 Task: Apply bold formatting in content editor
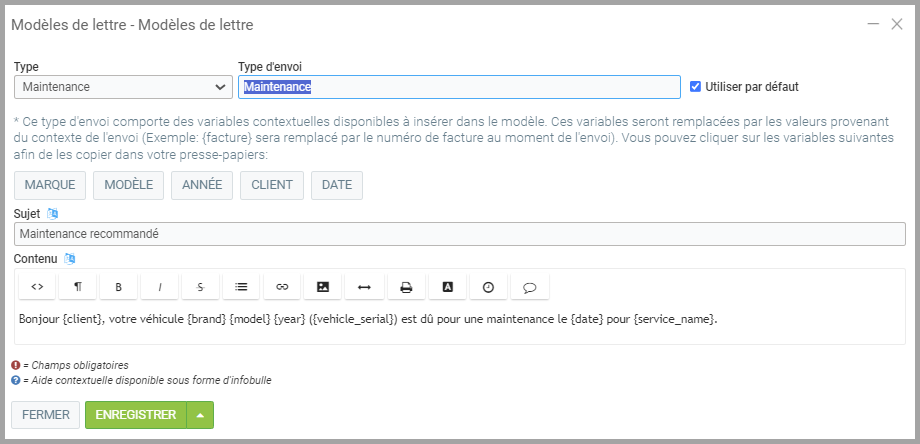click(x=119, y=287)
